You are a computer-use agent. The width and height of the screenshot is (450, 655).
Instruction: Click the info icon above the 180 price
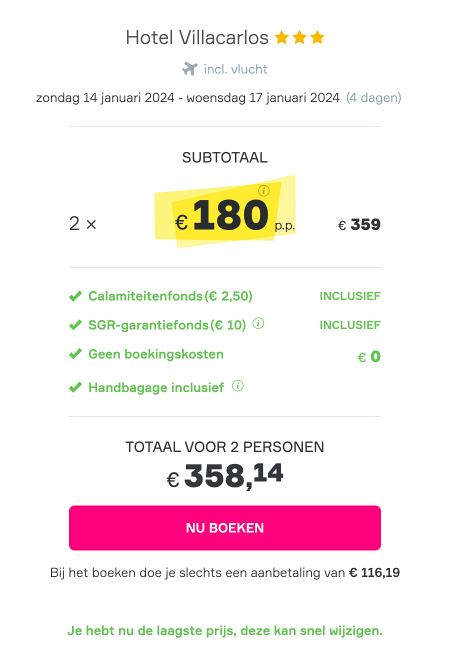(x=264, y=190)
